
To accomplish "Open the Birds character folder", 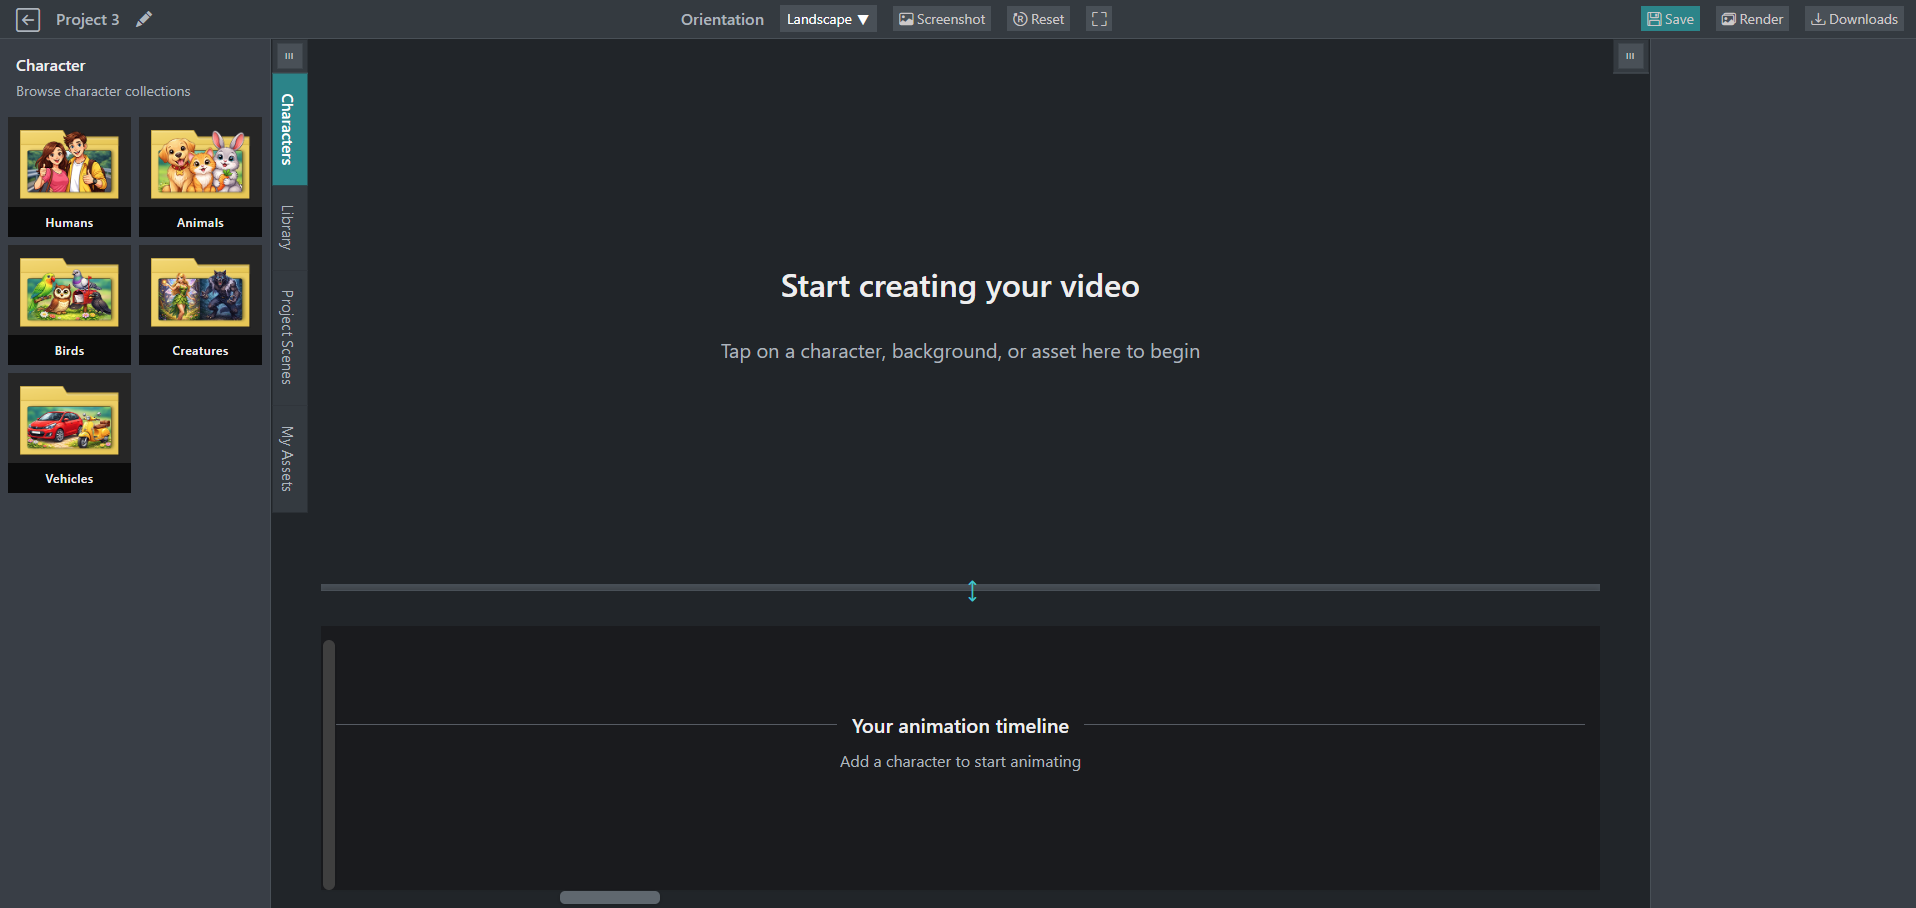I will [x=69, y=305].
